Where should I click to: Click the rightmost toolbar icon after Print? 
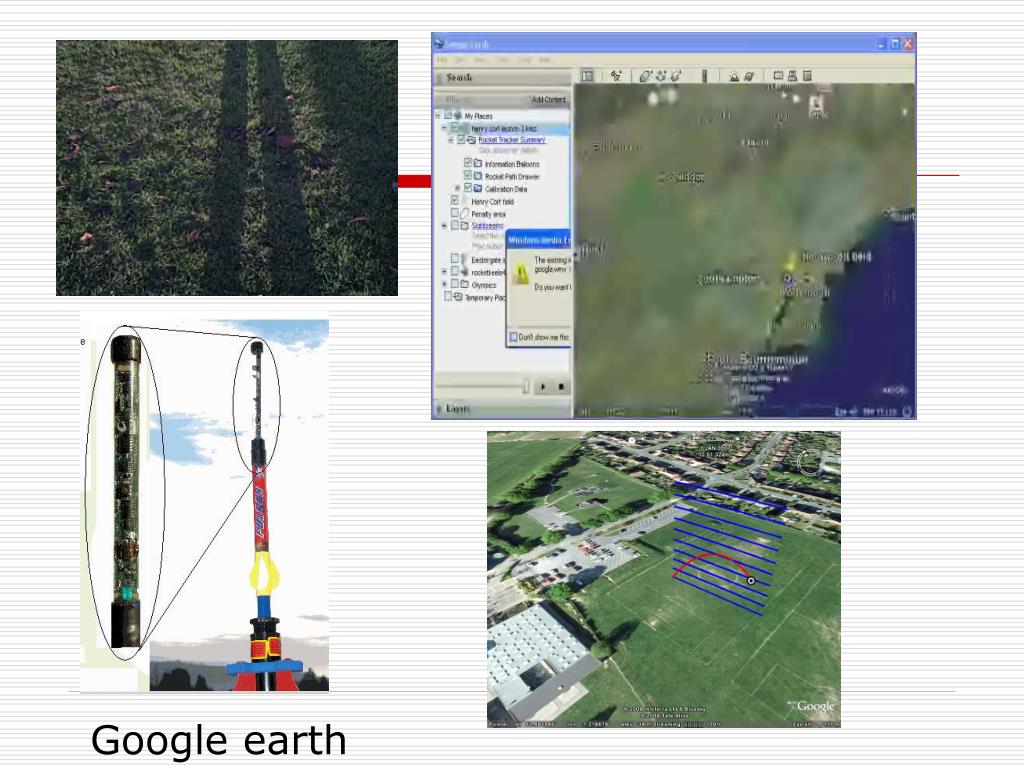tap(807, 76)
